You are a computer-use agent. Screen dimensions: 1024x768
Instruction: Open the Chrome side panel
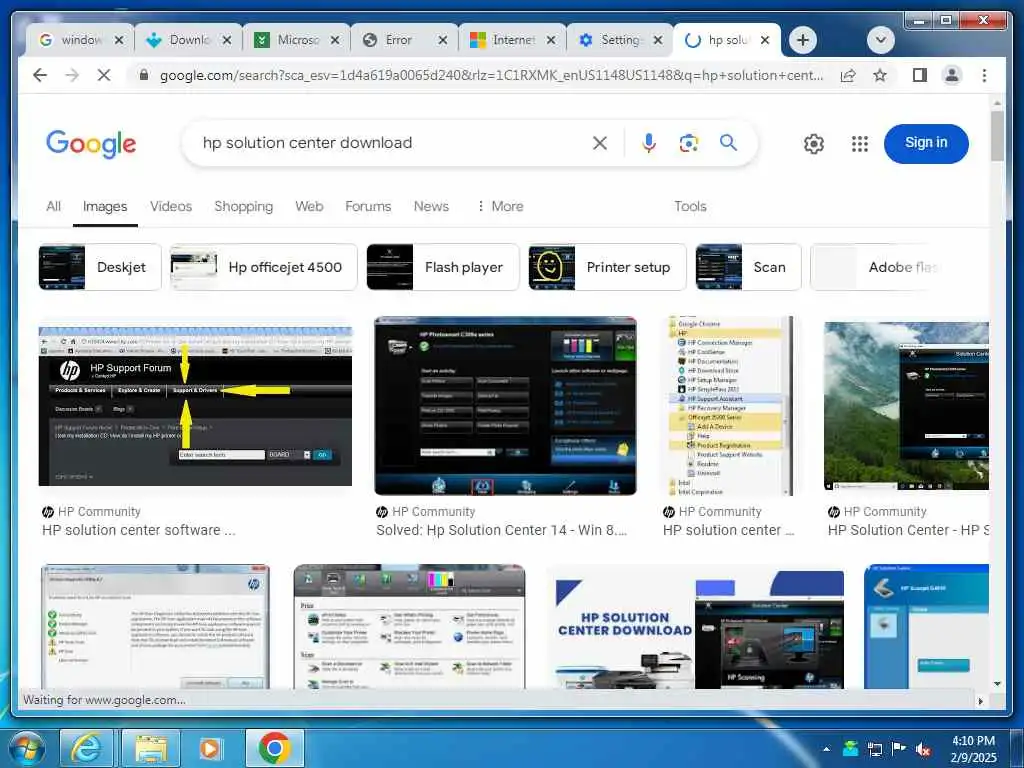[x=920, y=75]
